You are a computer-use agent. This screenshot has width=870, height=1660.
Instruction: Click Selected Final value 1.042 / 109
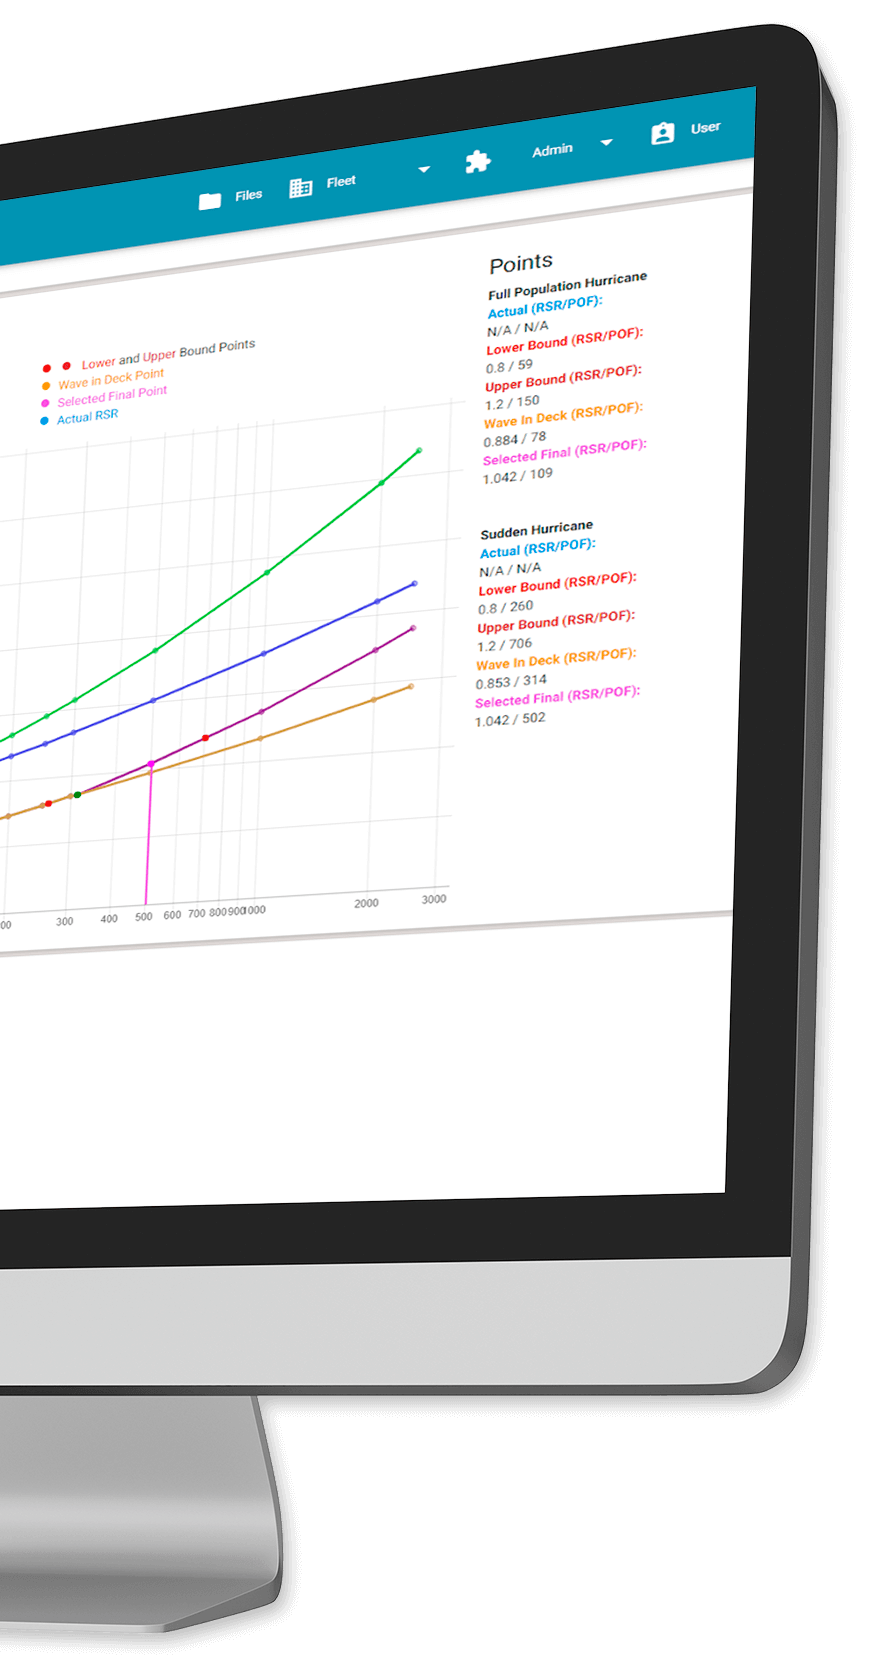coord(517,476)
